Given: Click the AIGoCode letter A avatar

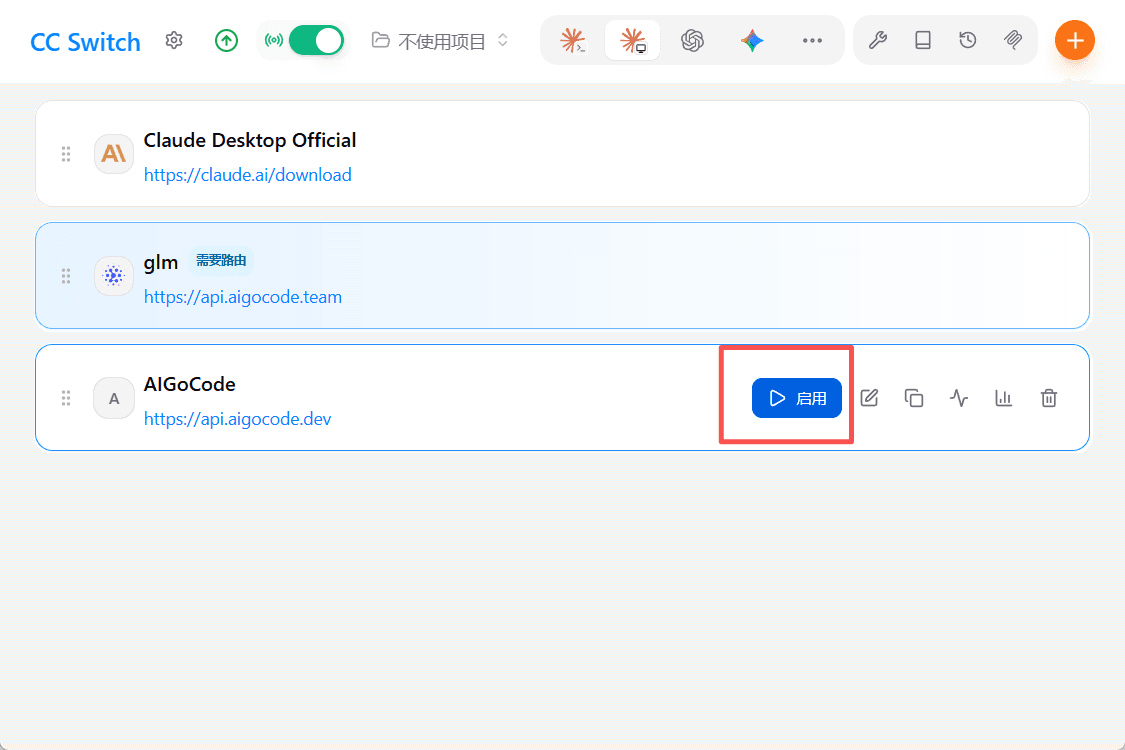Looking at the screenshot, I should [114, 398].
